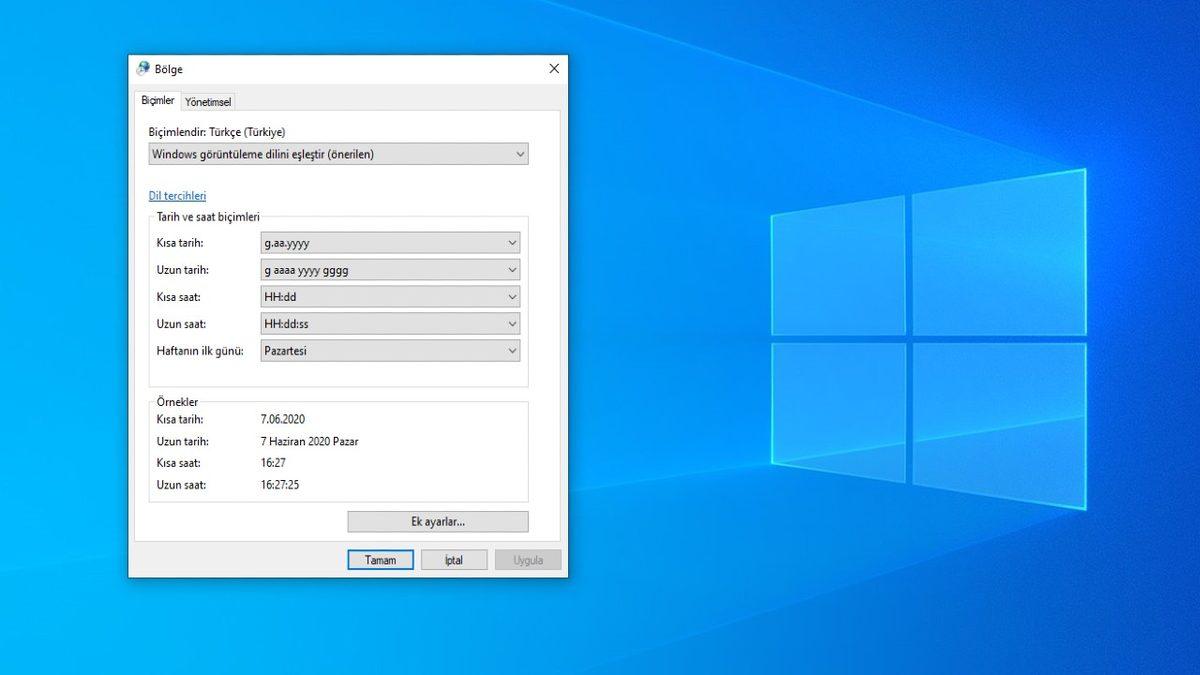The image size is (1200, 675).
Task: Click the globe icon in the title bar
Action: 142,69
